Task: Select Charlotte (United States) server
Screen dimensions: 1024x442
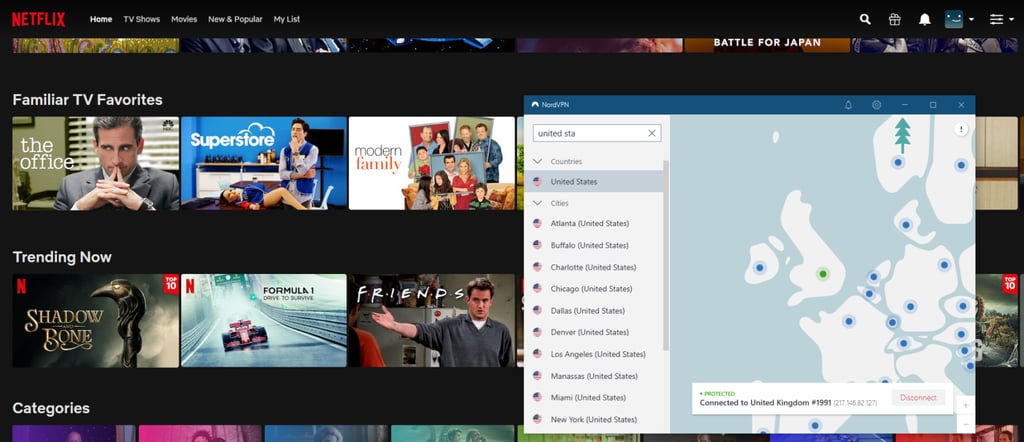Action: click(594, 267)
